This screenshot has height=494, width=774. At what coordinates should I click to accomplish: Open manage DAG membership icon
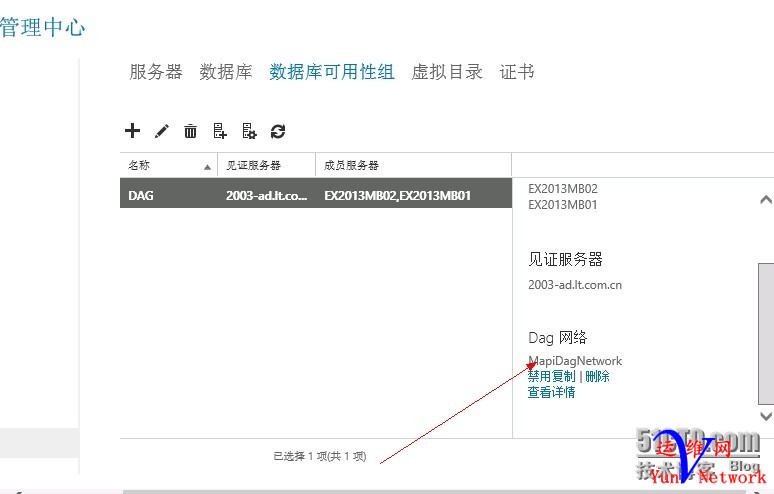tap(220, 131)
